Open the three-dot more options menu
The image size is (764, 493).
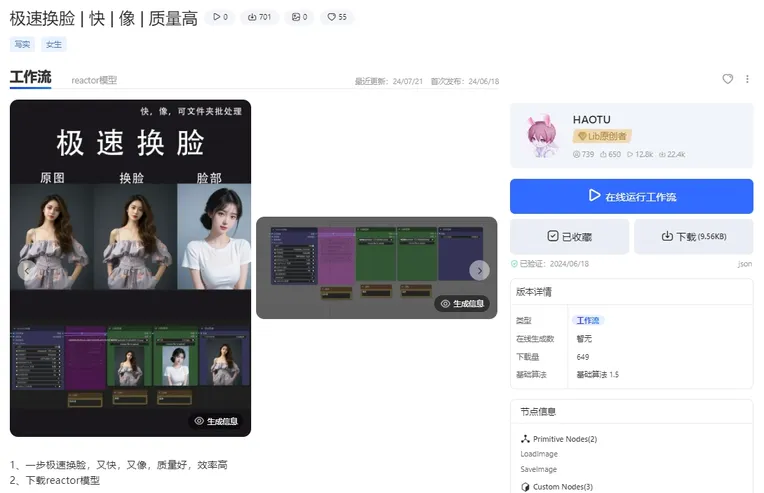747,79
